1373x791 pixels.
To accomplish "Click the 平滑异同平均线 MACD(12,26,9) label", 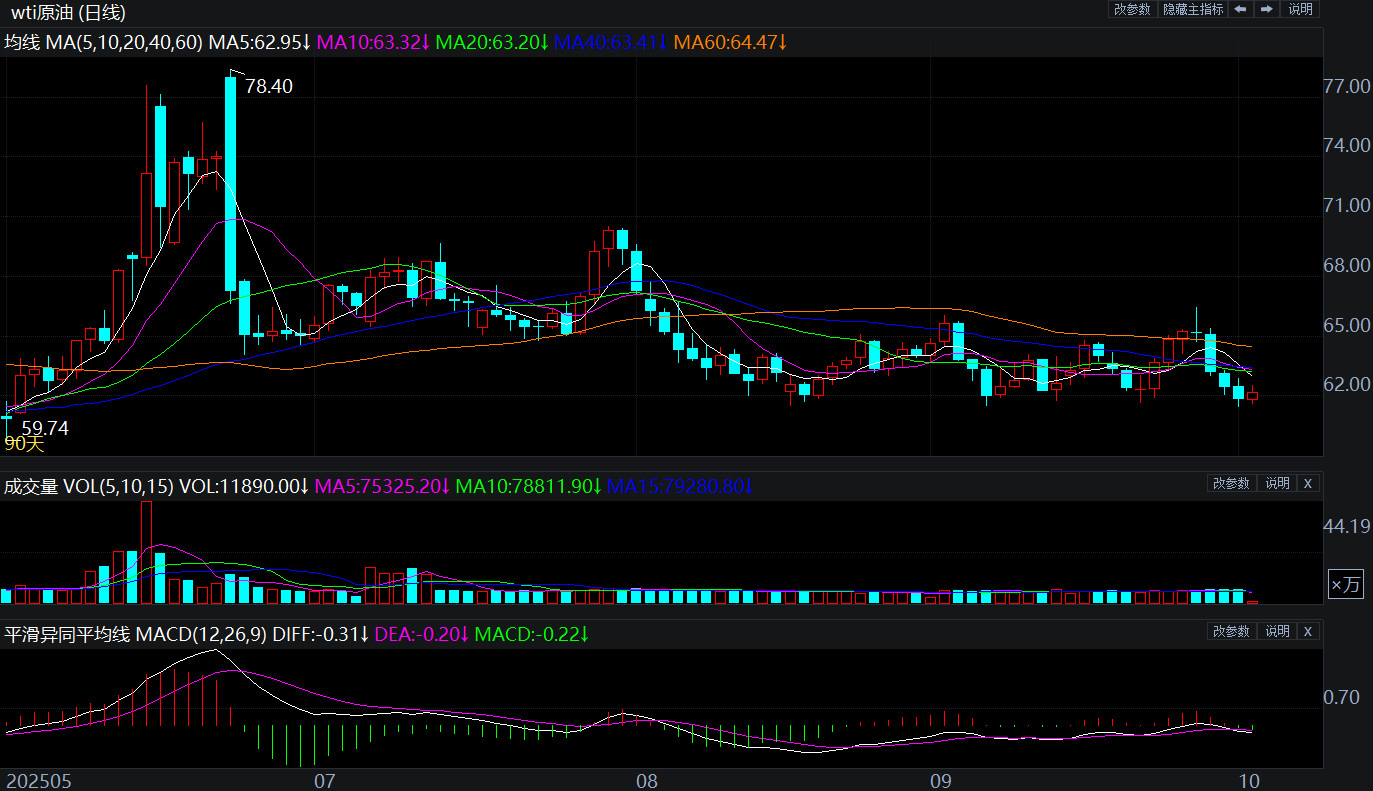I will pos(136,635).
